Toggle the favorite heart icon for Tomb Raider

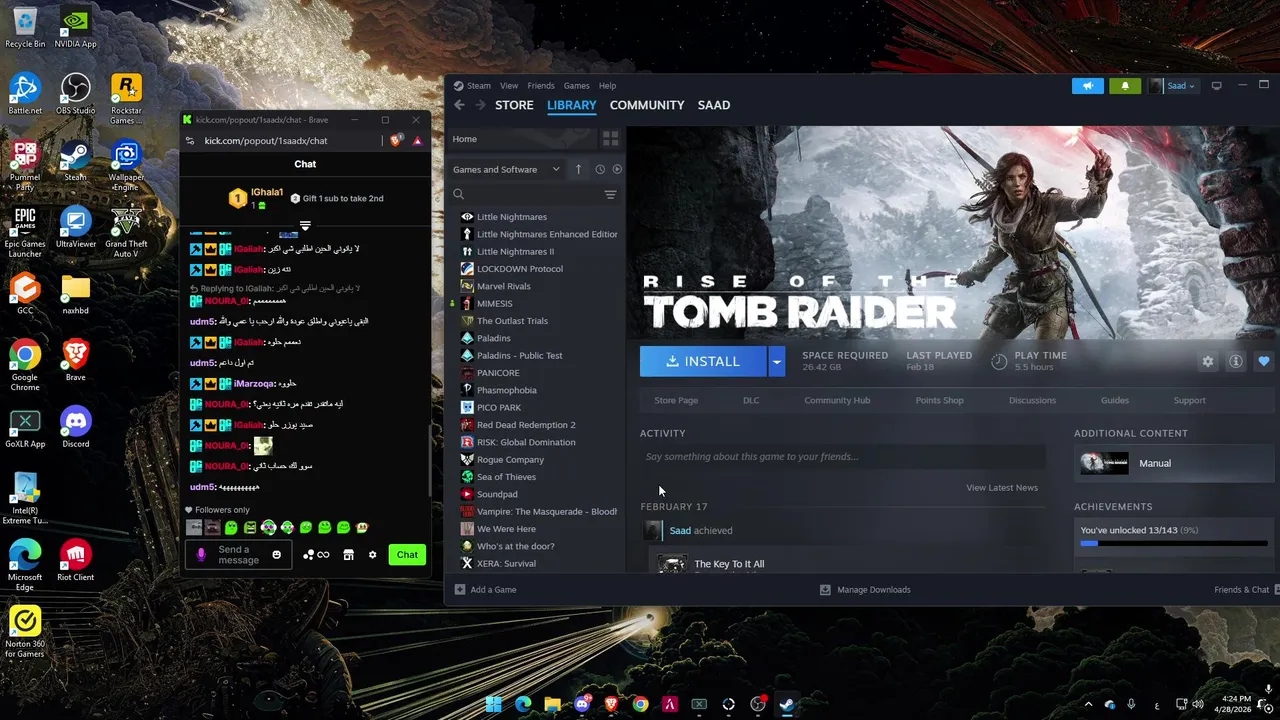click(1264, 361)
